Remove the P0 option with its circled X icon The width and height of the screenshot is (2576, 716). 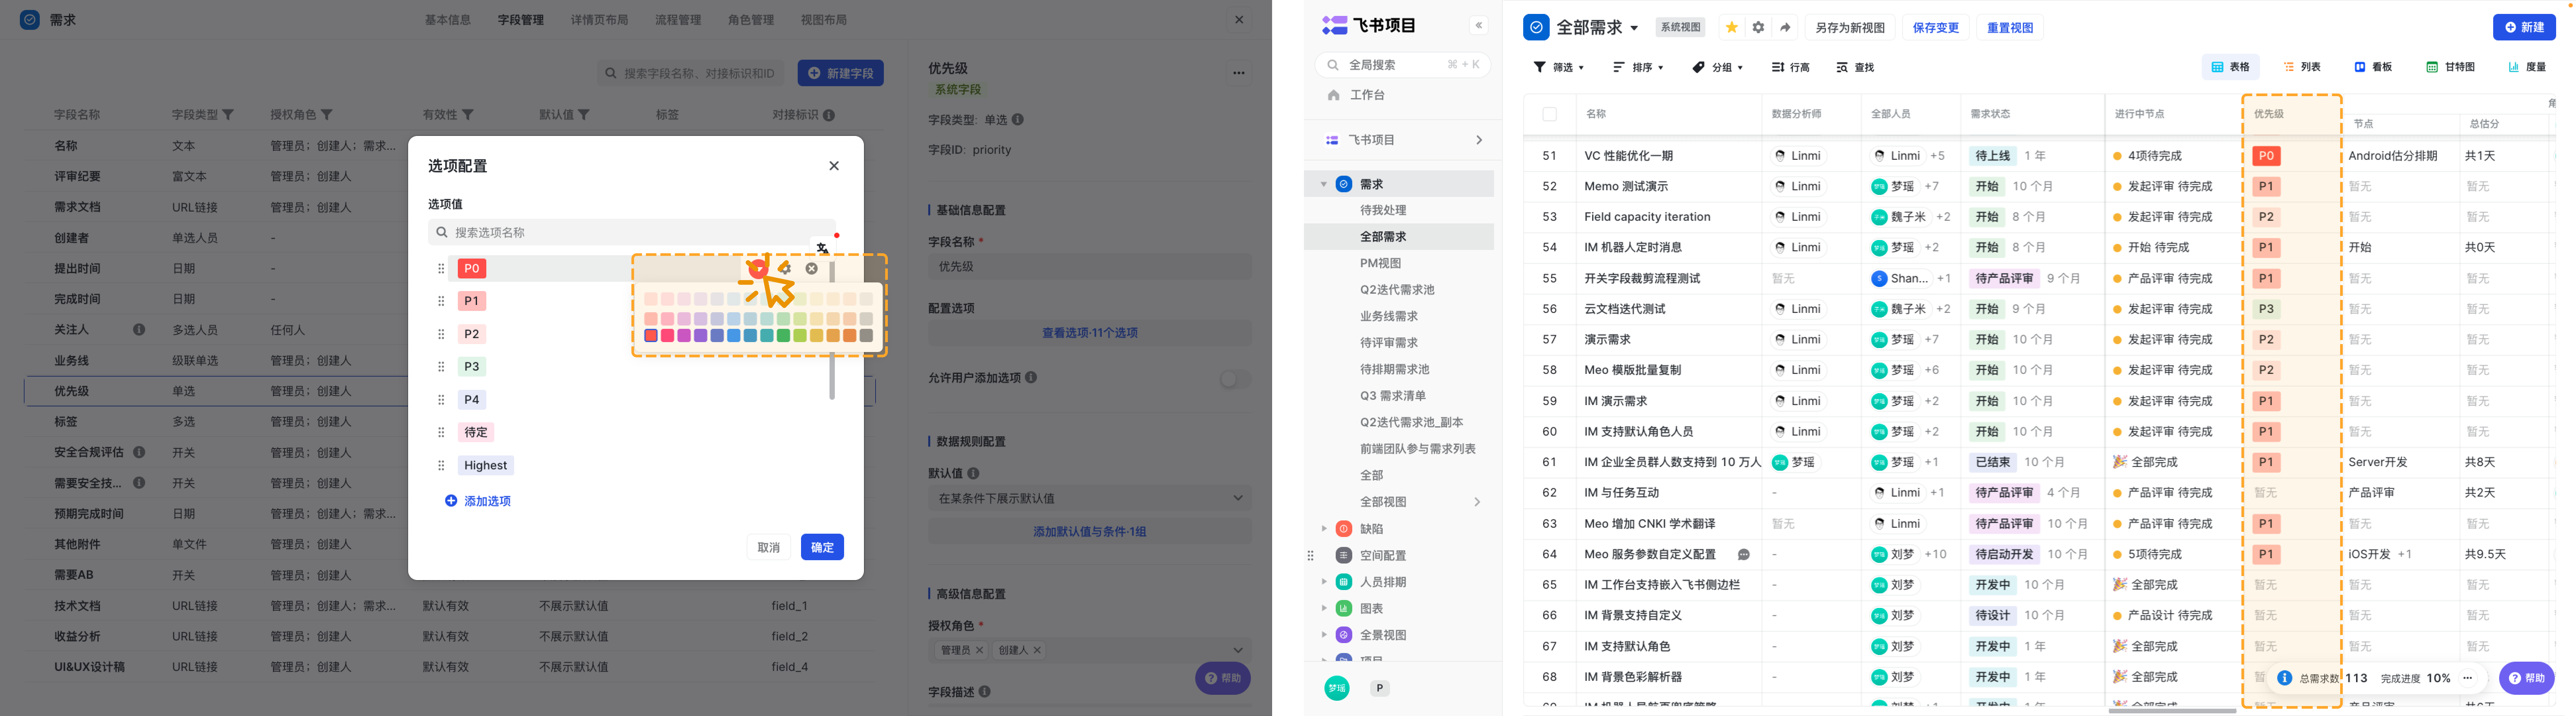click(x=812, y=268)
